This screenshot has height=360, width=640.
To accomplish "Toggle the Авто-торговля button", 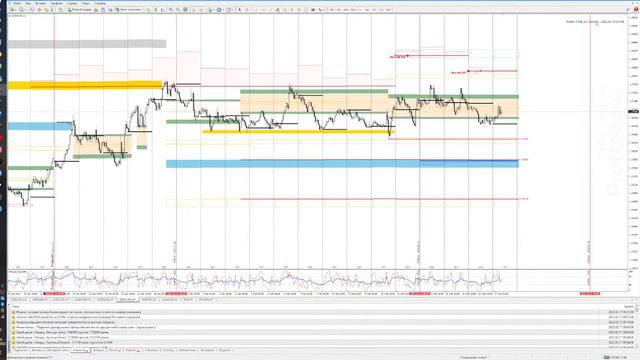I will [128, 9].
